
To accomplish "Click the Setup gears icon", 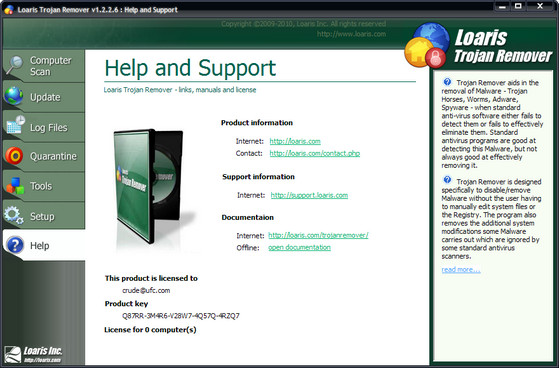I will tap(14, 215).
